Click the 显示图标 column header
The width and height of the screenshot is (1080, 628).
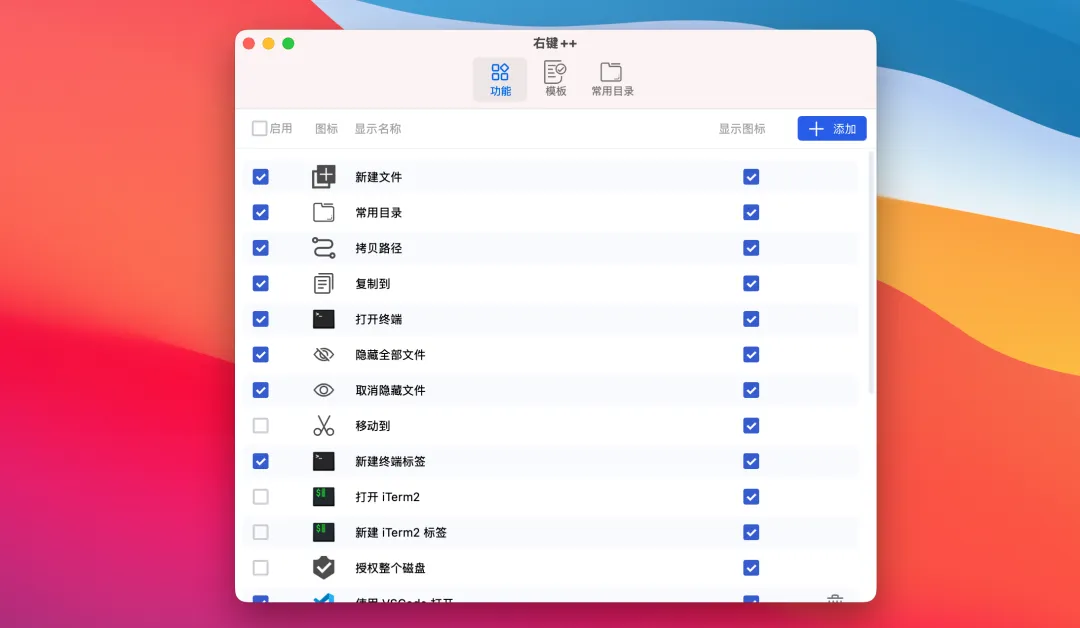pos(742,129)
